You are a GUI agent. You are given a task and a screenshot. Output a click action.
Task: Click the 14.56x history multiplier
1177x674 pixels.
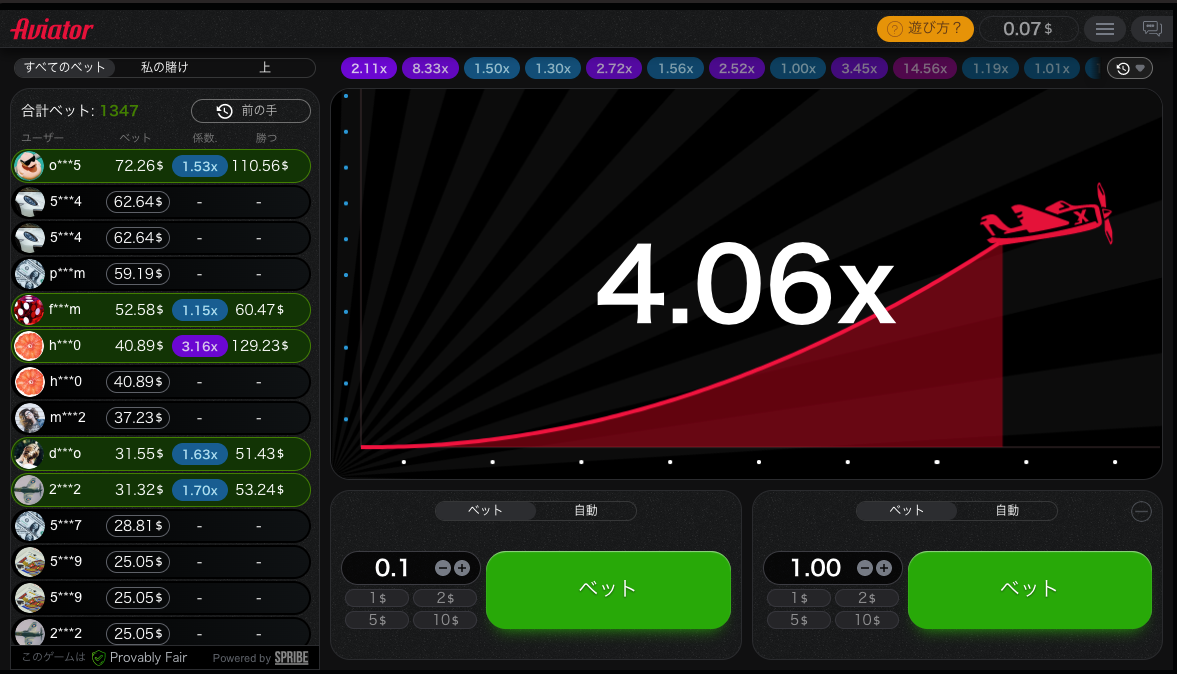[x=925, y=68]
